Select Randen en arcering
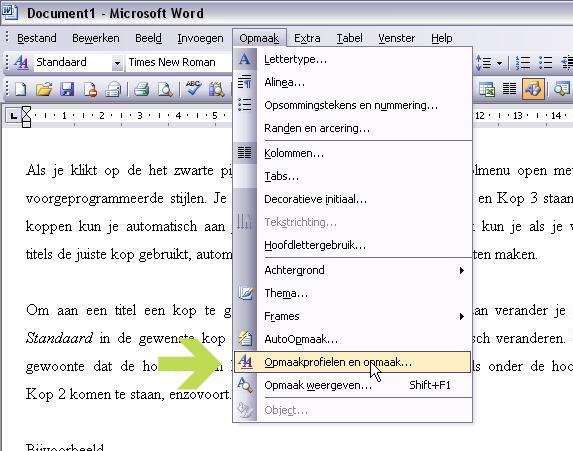Viewport: 573px width, 451px height. tap(353, 128)
